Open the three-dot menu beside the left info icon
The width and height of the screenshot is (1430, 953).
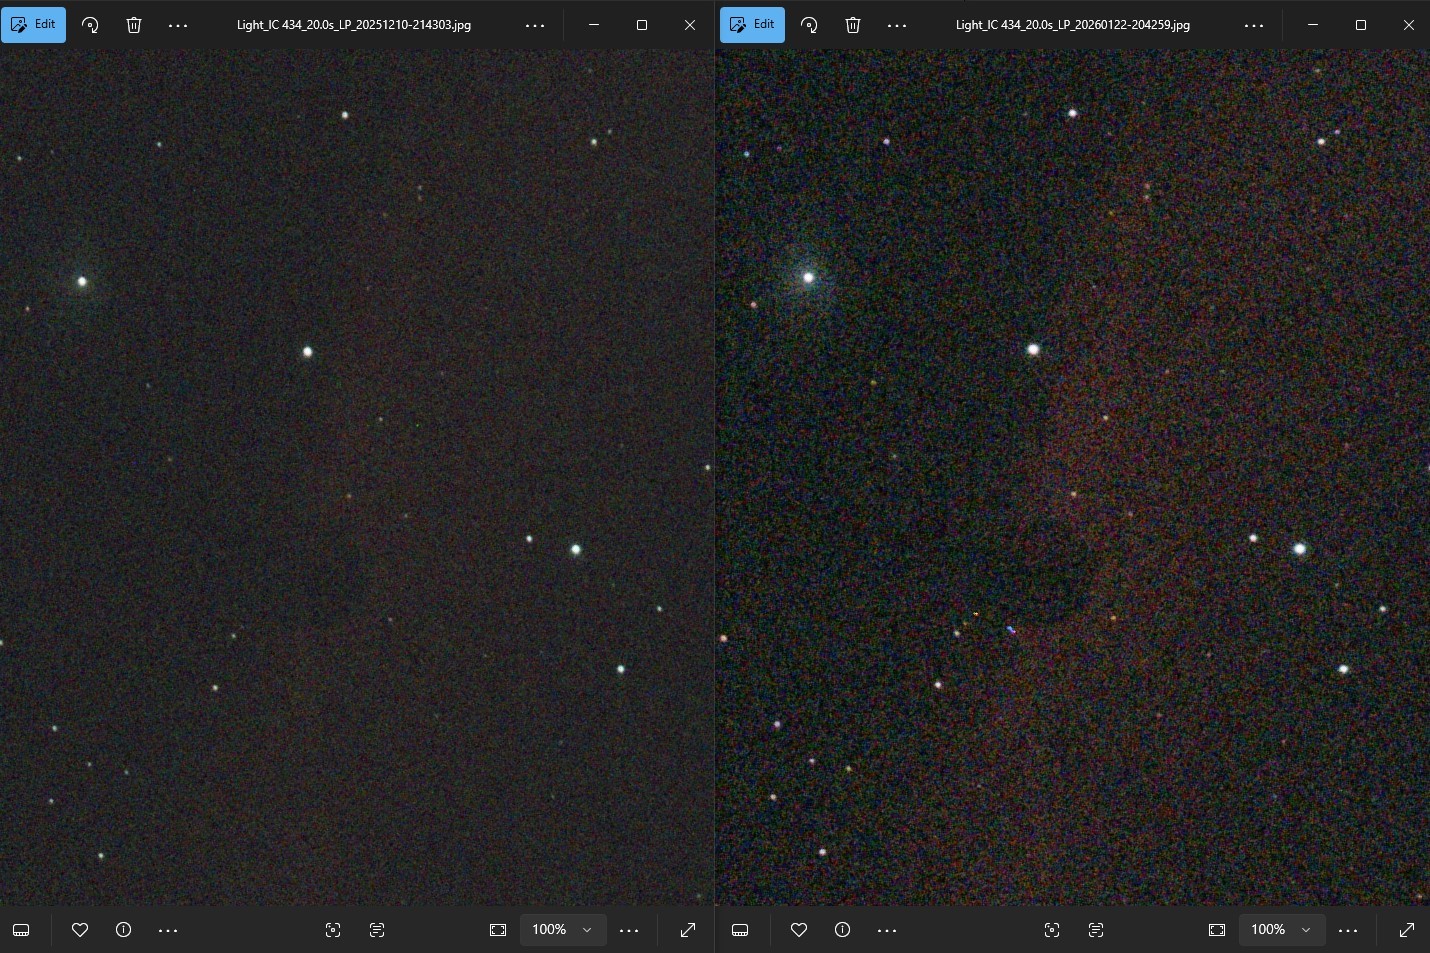click(168, 930)
